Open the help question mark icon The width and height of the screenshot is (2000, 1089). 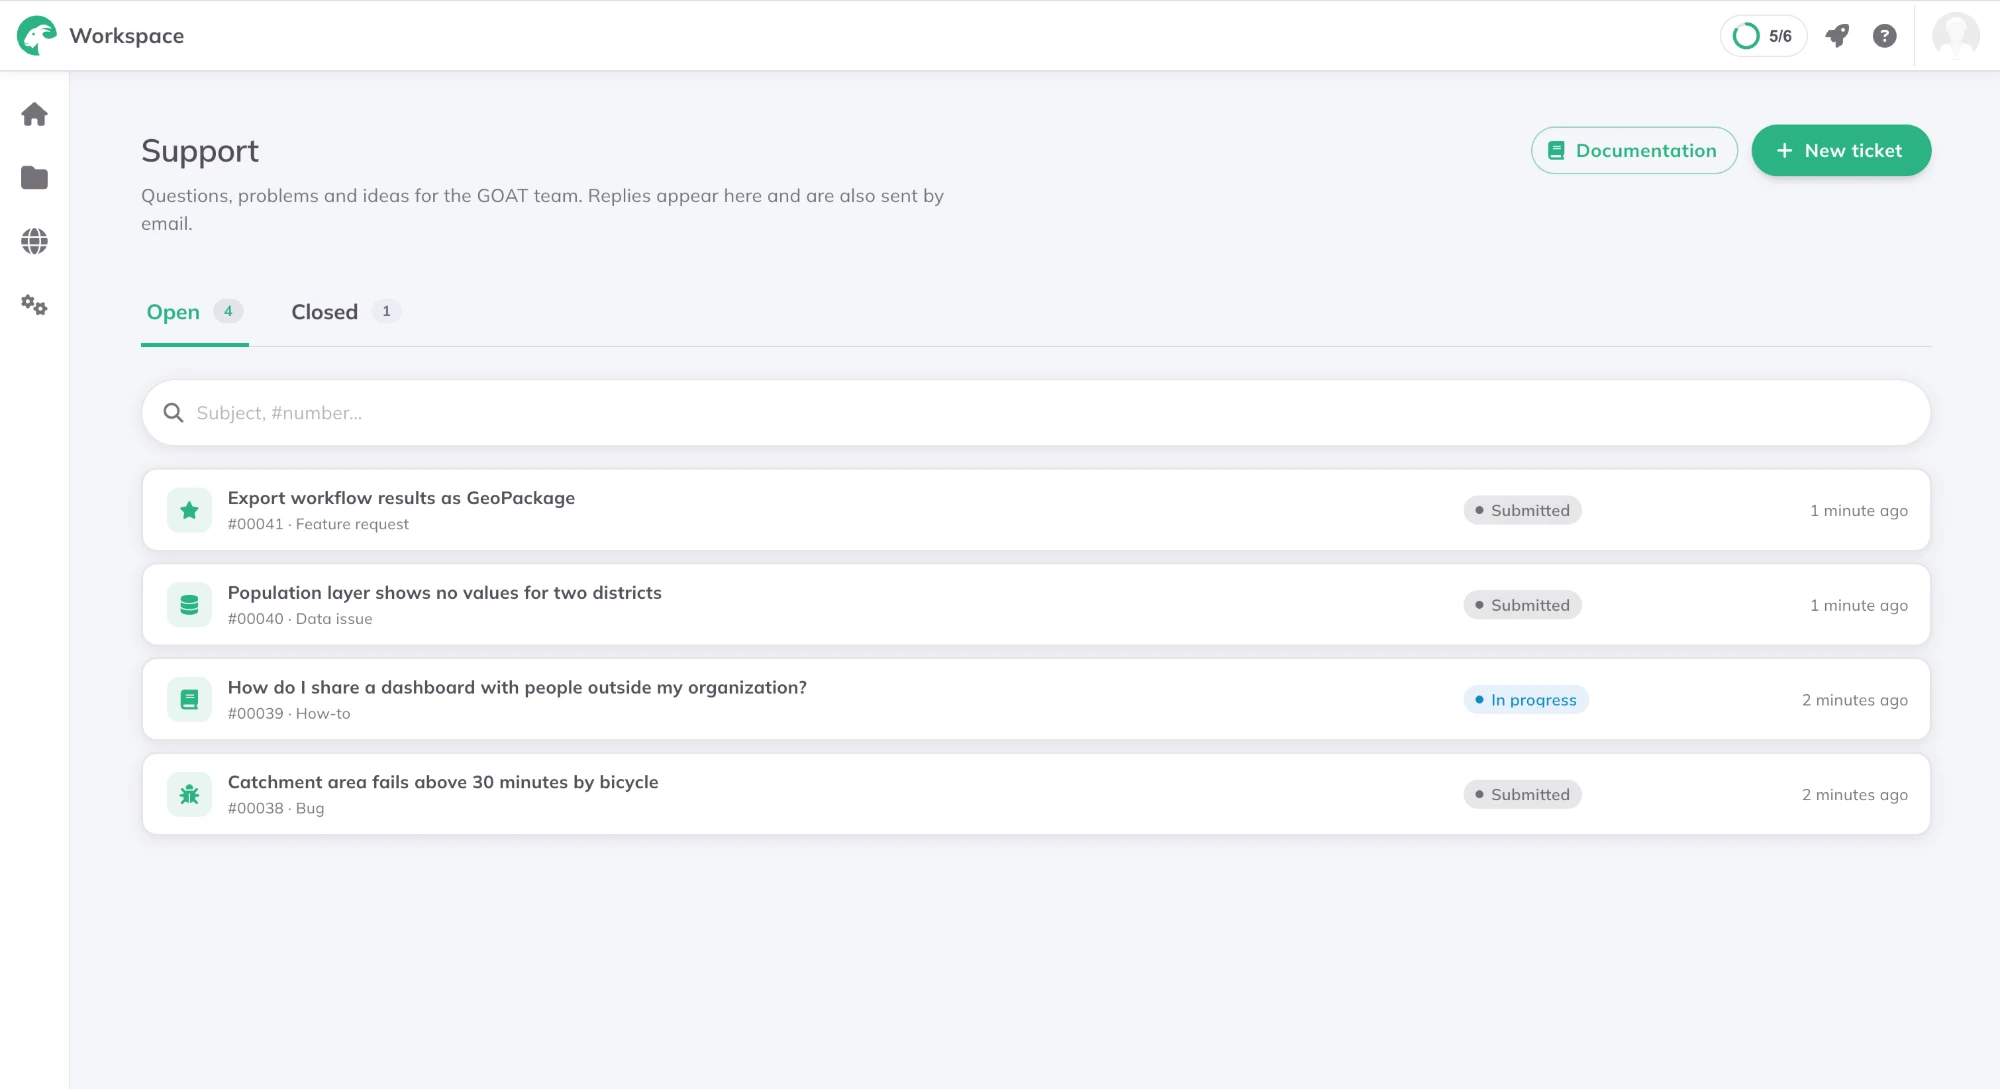(1885, 36)
